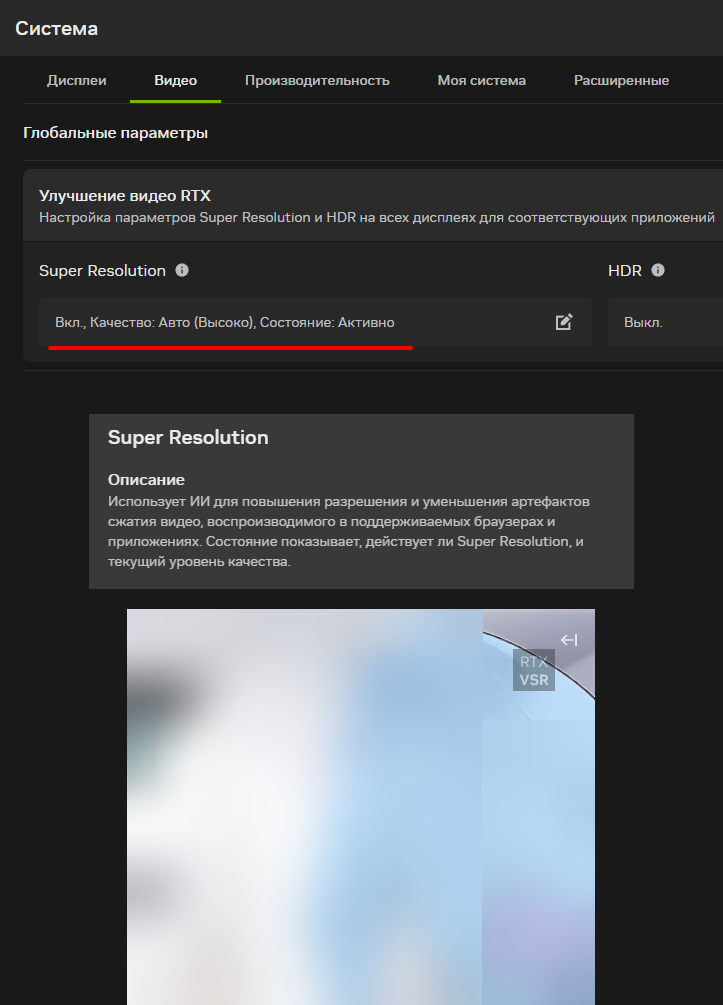723x1005 pixels.
Task: Click the RTX VSR badge on the preview
Action: 534,670
